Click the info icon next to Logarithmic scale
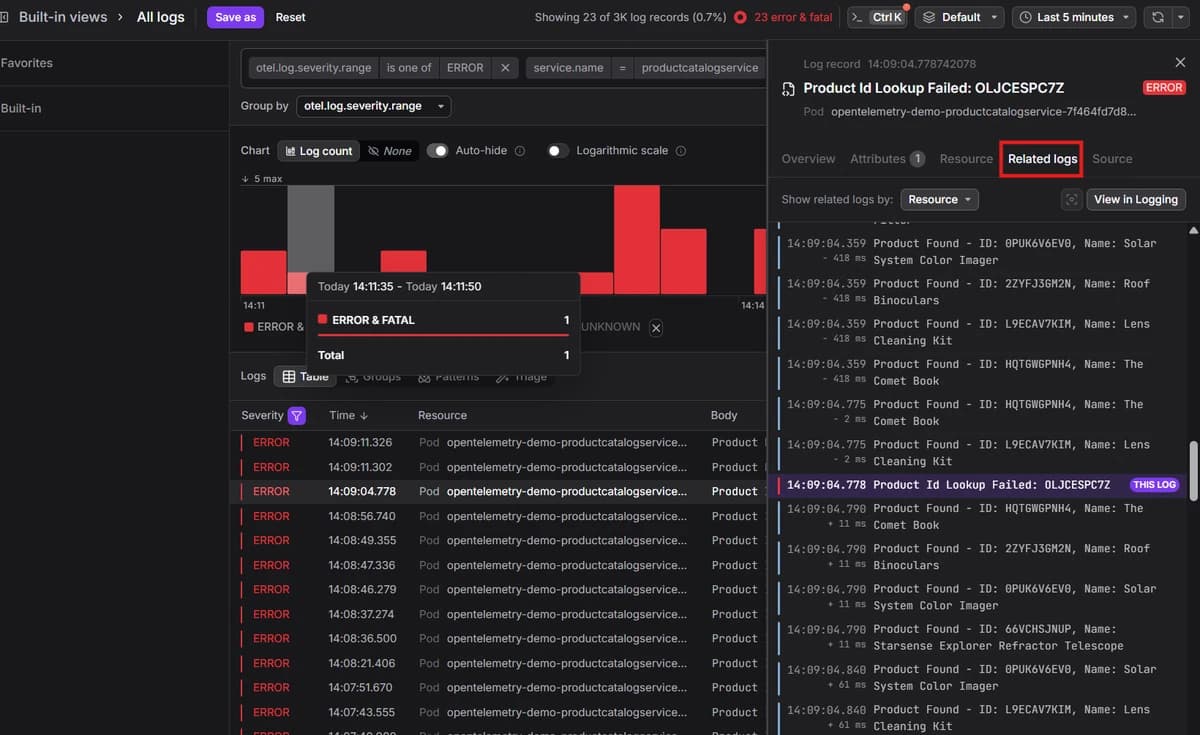 pyautogui.click(x=681, y=151)
